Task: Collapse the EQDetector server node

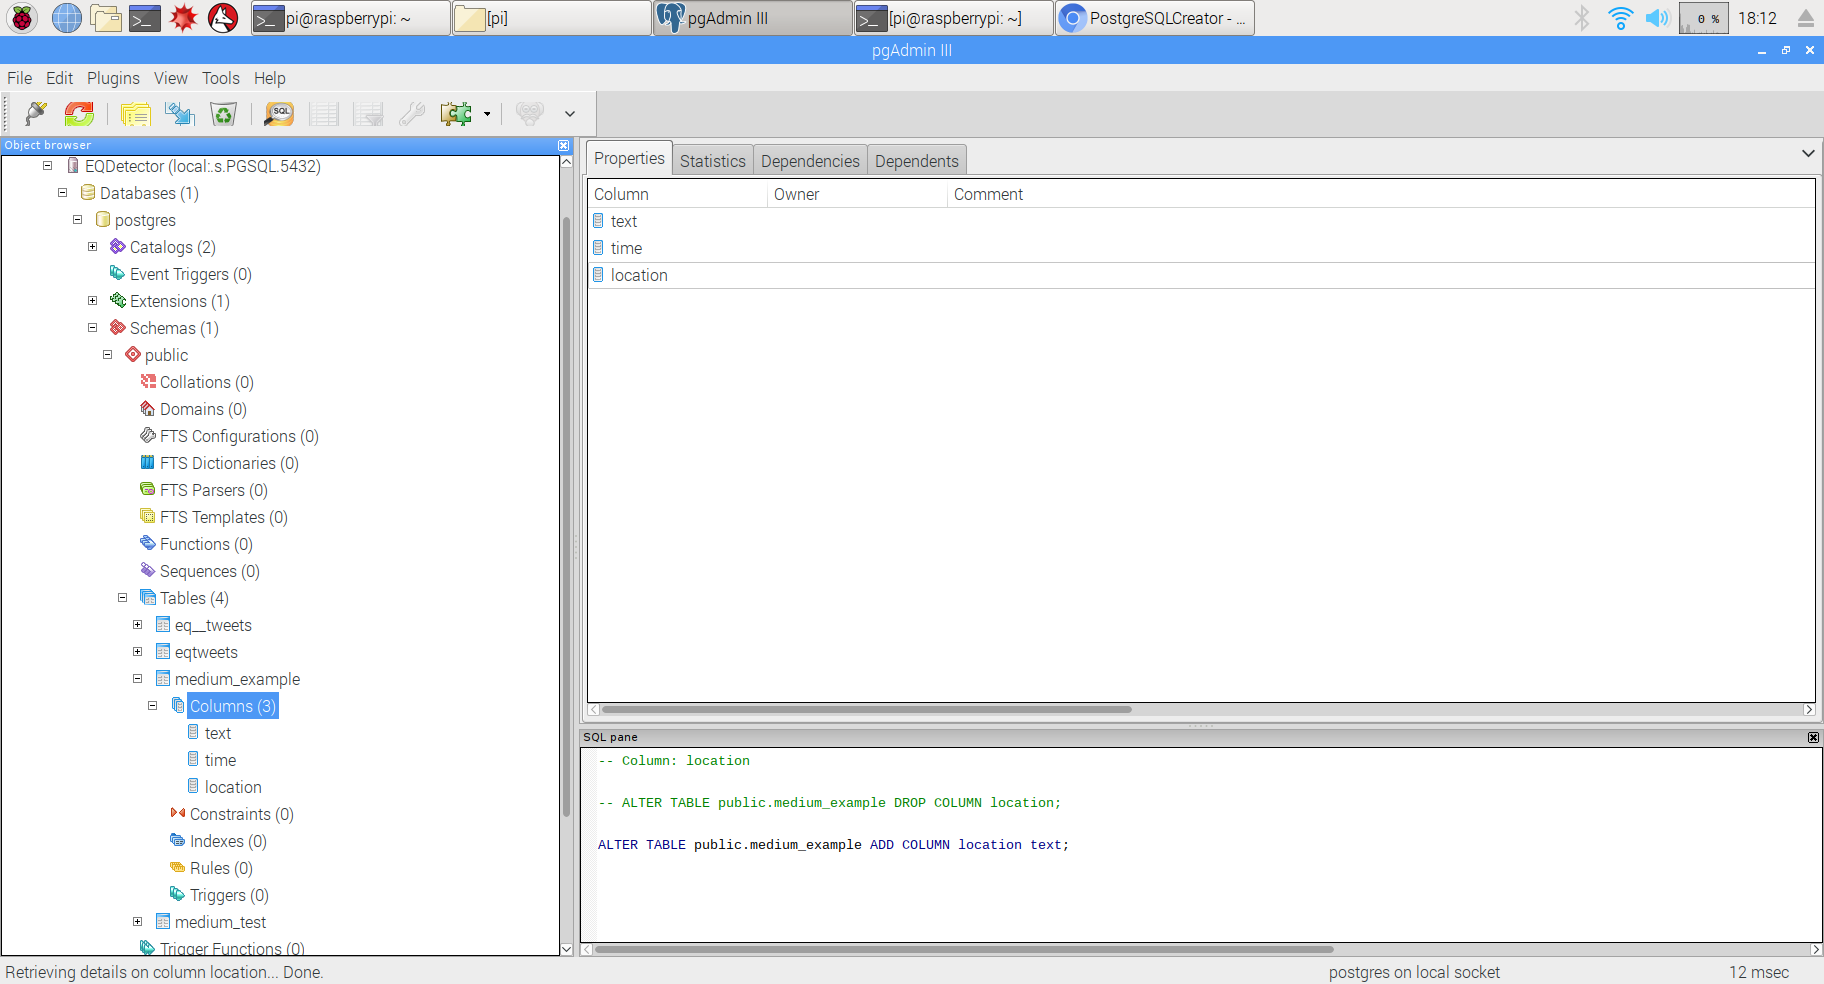Action: click(47, 166)
